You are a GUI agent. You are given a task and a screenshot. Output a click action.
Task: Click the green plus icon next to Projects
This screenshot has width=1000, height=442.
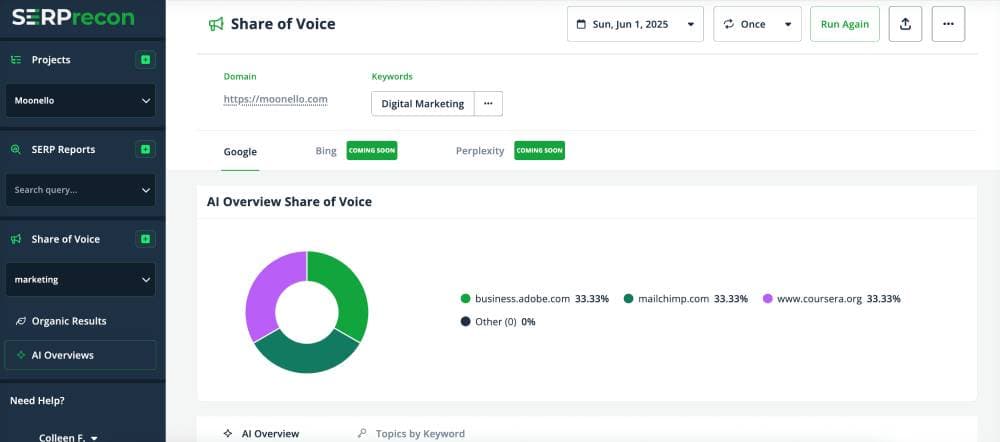[146, 60]
